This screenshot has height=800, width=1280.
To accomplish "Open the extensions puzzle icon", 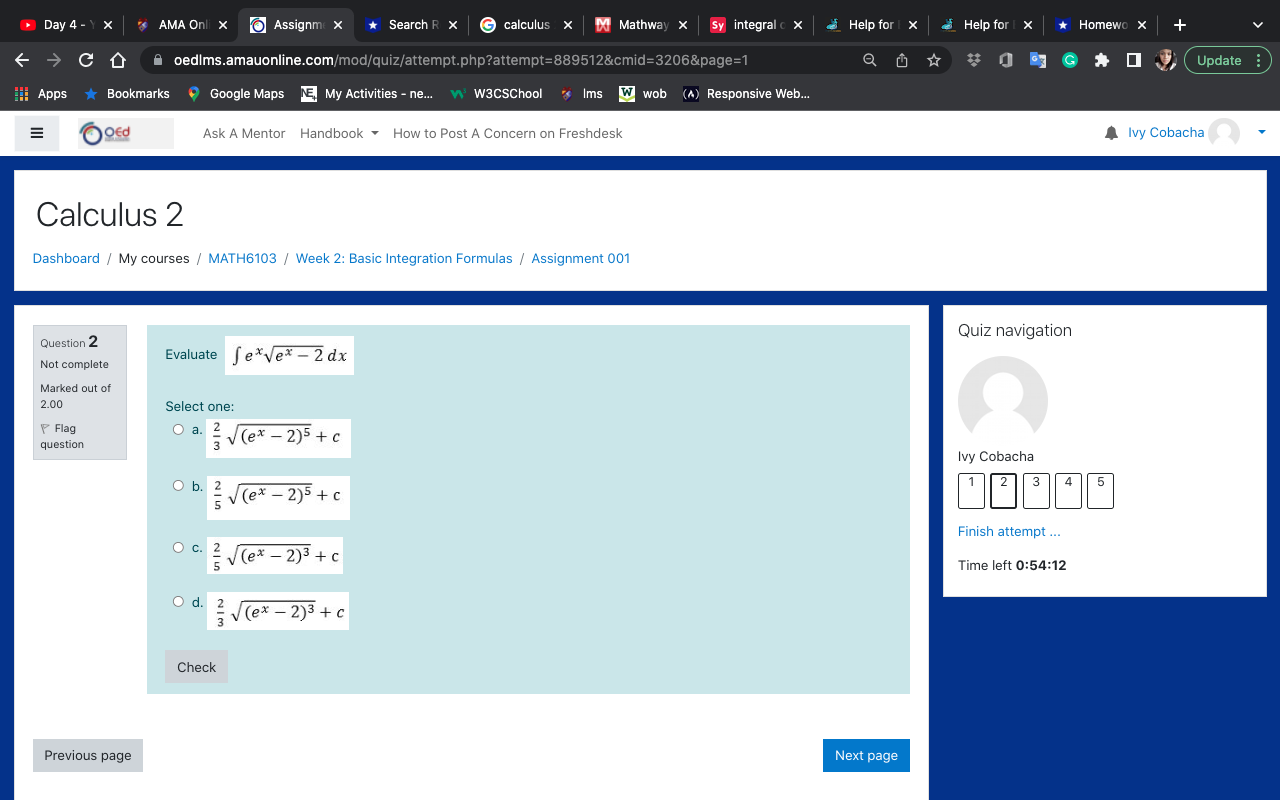I will click(1102, 60).
